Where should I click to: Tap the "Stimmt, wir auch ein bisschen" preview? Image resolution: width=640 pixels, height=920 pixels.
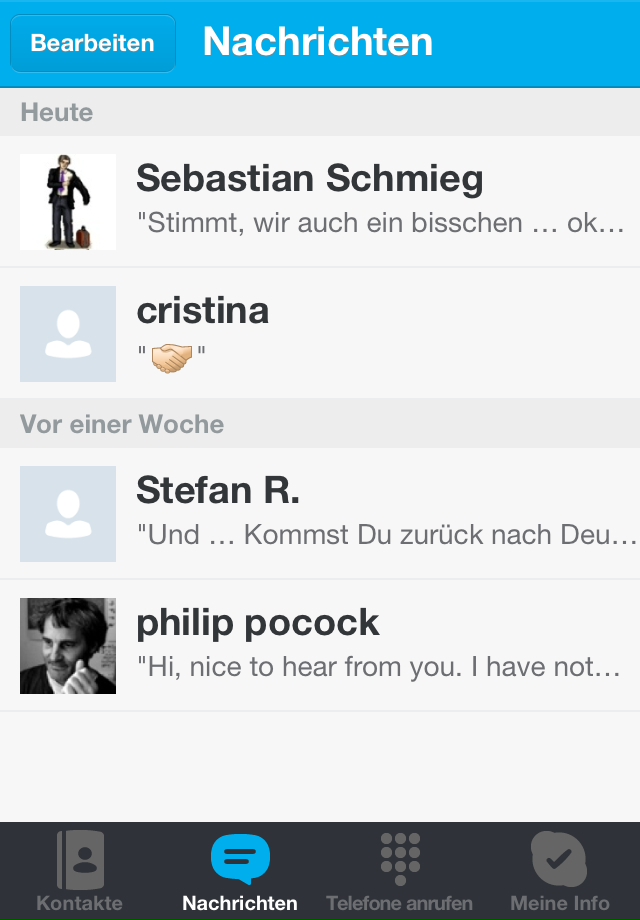(x=385, y=223)
